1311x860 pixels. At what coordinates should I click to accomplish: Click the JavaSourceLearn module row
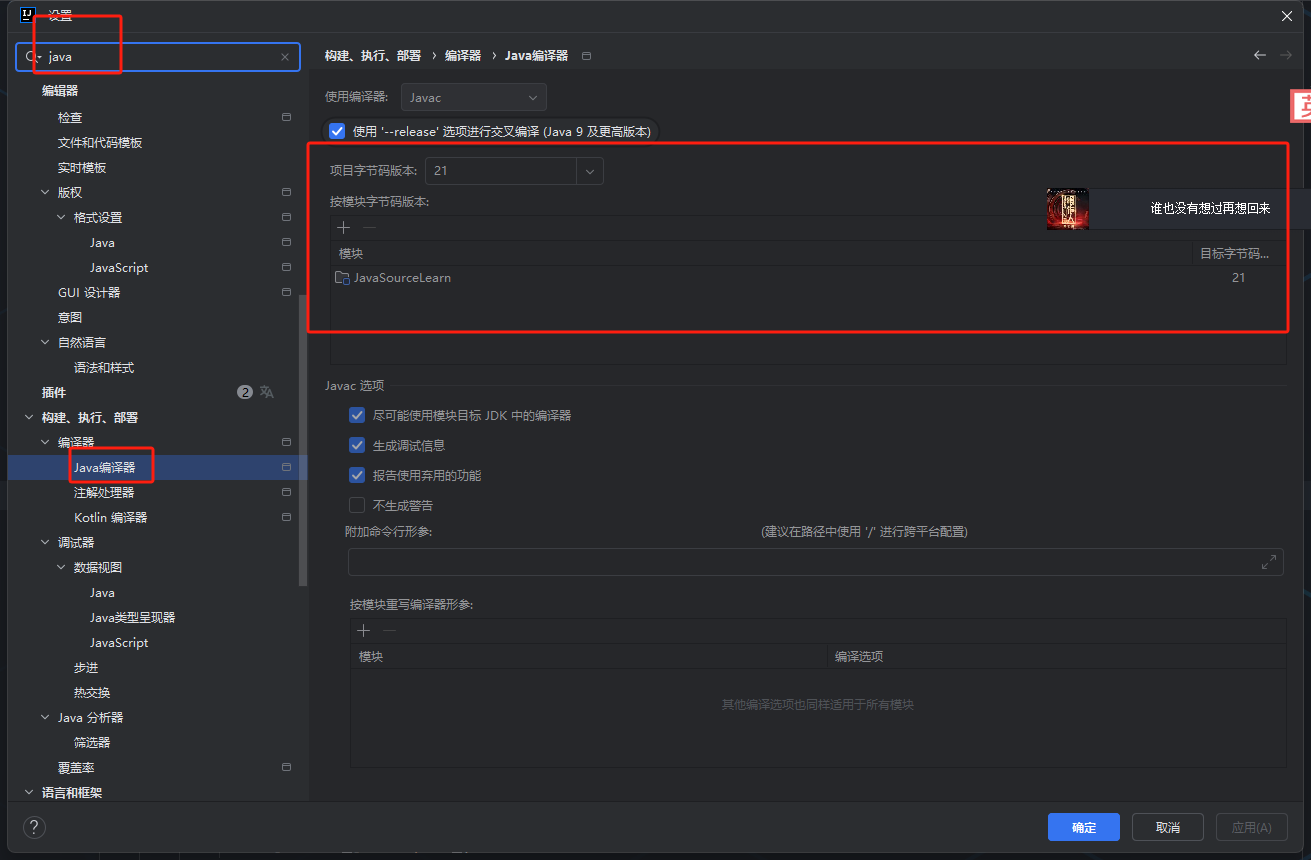click(808, 278)
